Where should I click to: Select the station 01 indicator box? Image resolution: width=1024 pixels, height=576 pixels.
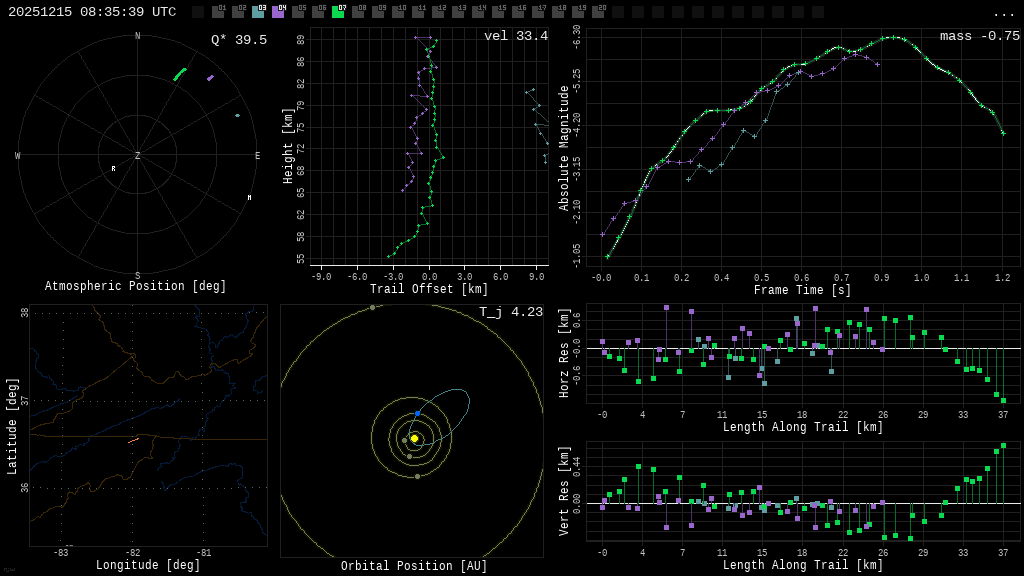tap(218, 12)
